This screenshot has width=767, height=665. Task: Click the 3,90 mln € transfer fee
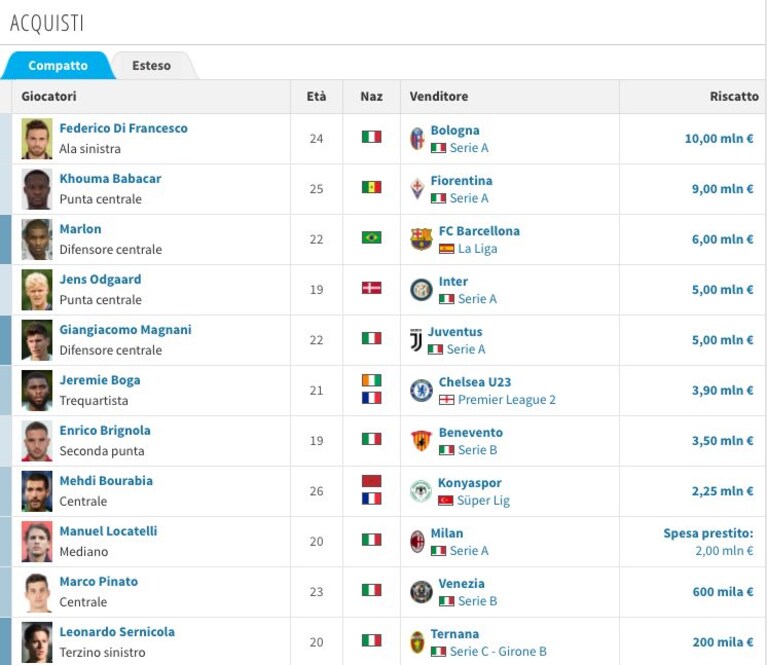click(x=722, y=390)
